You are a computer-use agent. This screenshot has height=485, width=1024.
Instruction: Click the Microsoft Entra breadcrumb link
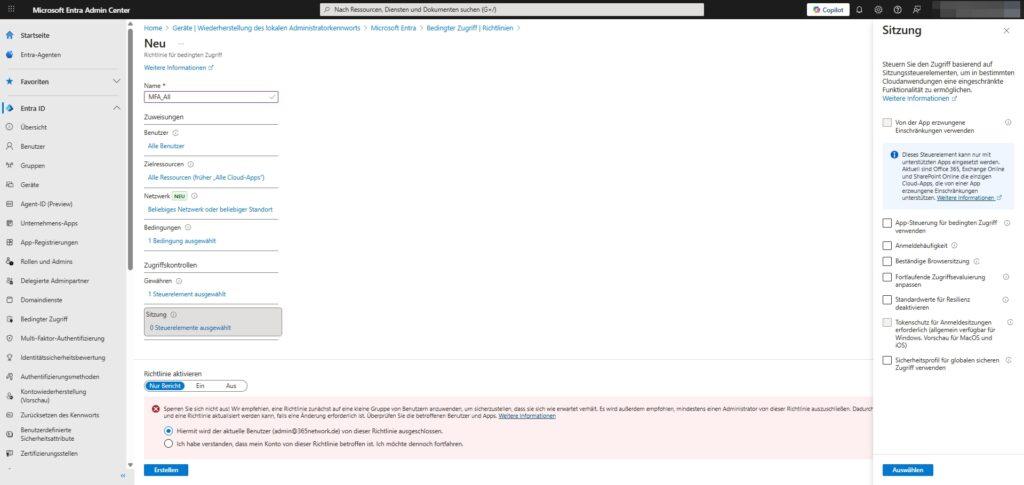point(393,28)
